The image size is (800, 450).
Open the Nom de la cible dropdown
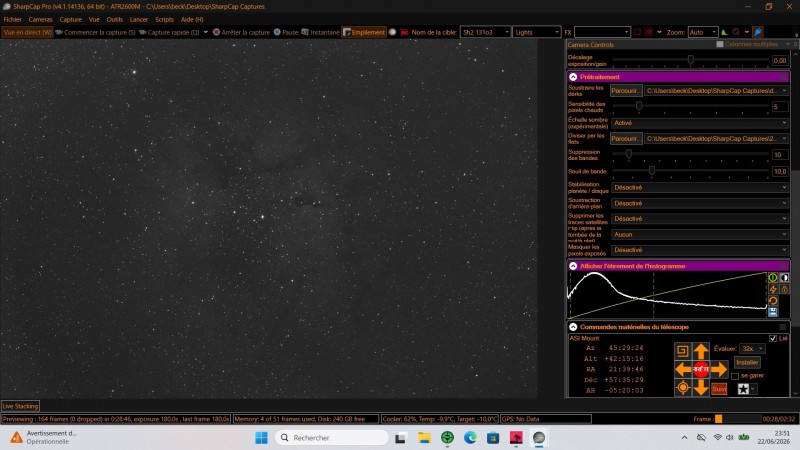[x=485, y=32]
